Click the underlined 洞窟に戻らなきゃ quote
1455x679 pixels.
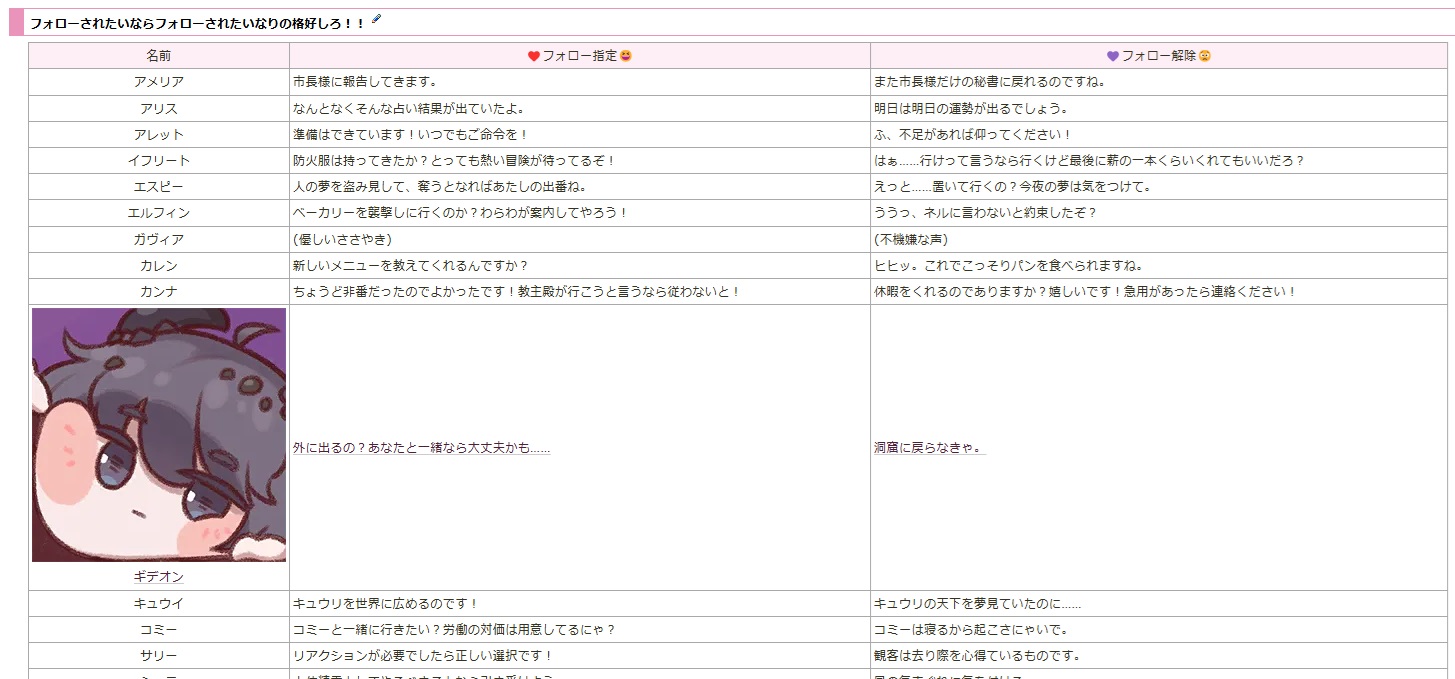pyautogui.click(x=929, y=448)
